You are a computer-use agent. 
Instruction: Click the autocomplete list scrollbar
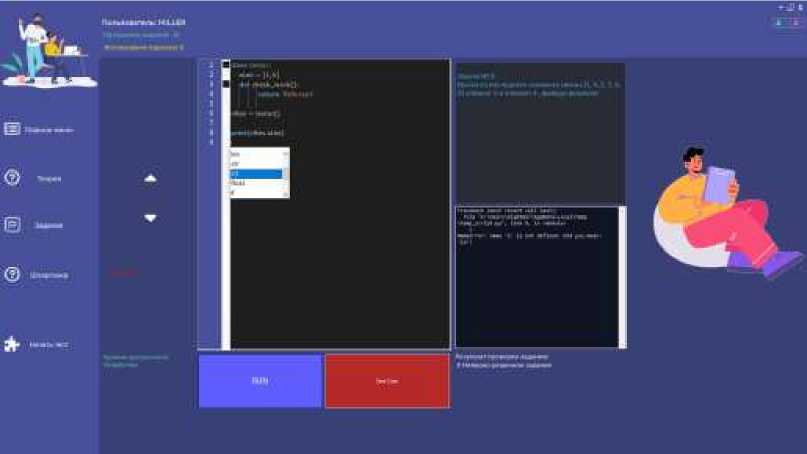point(286,173)
